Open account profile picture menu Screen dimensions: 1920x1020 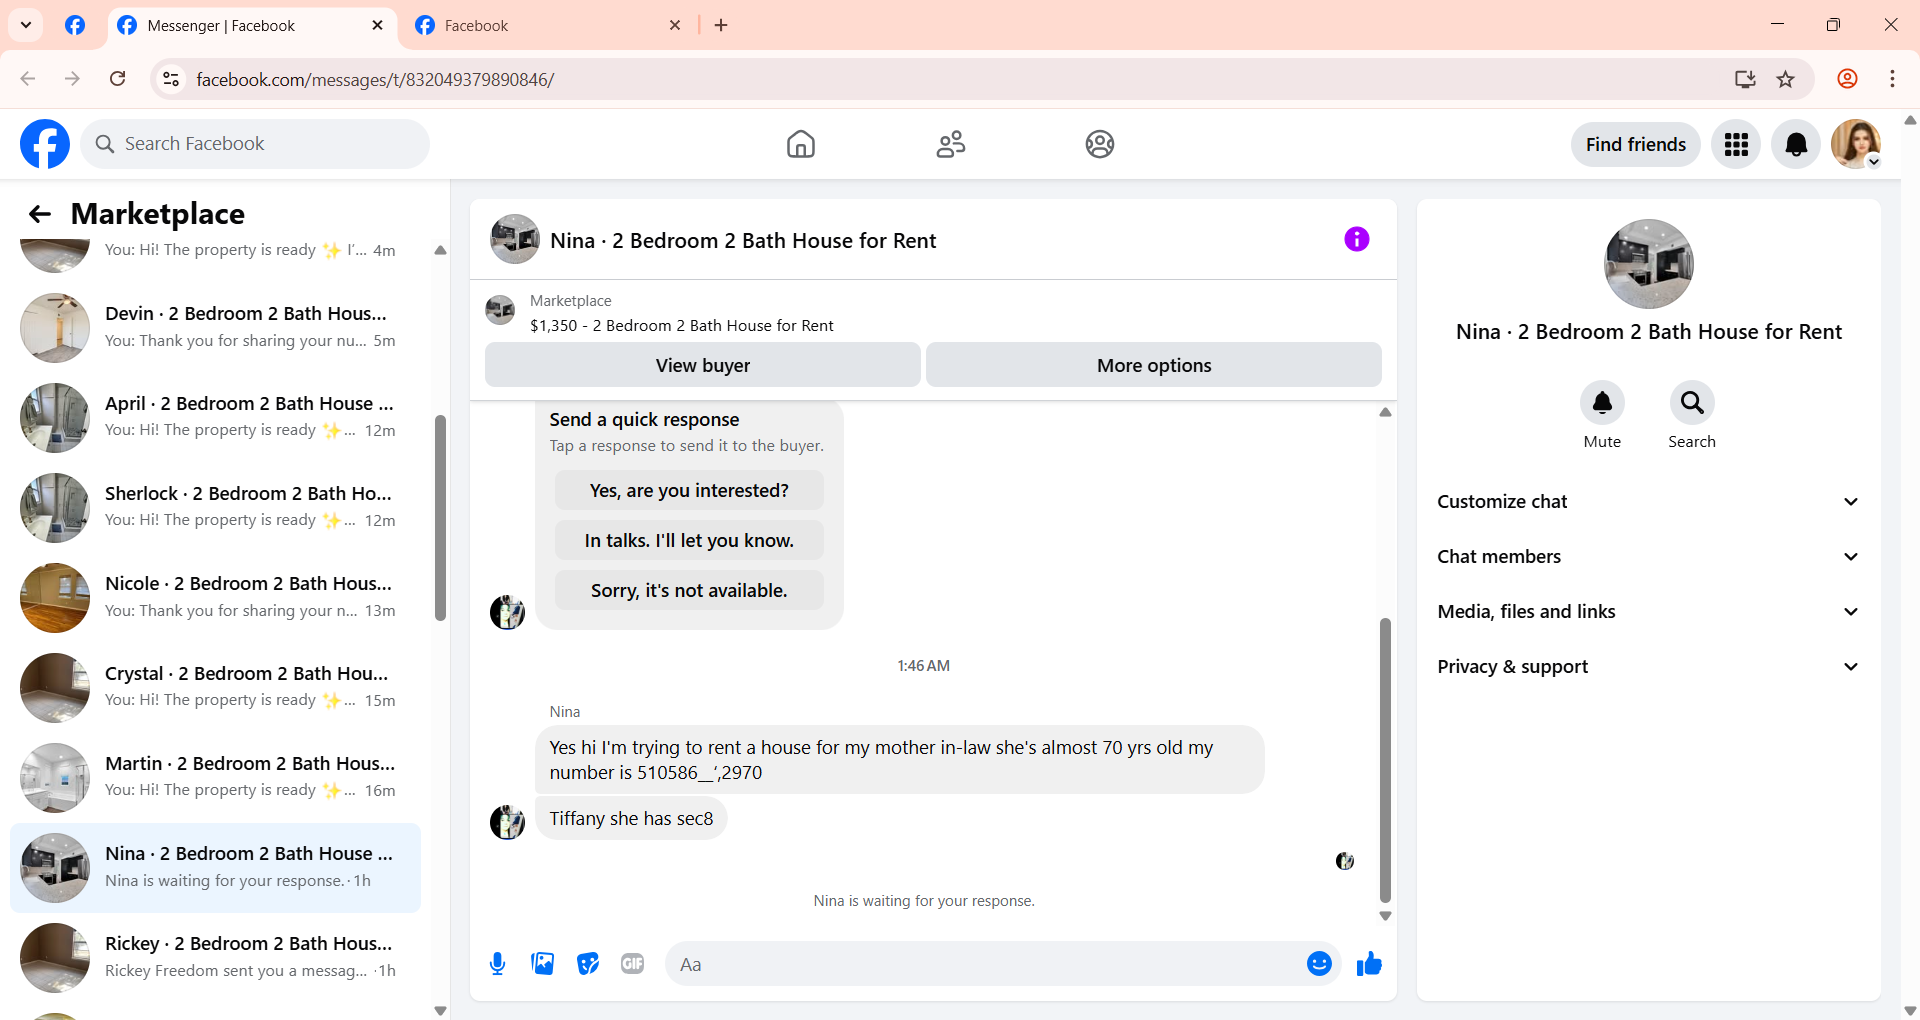pos(1856,145)
